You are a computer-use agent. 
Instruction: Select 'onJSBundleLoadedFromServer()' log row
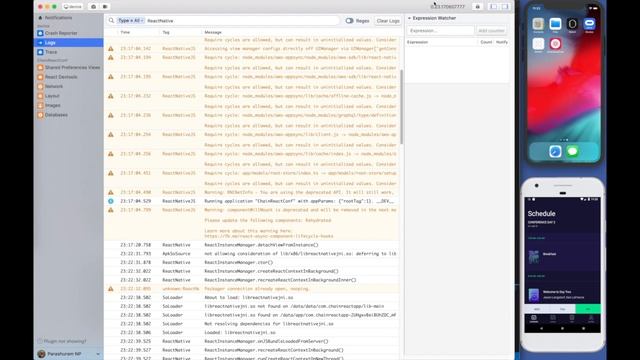click(x=252, y=341)
